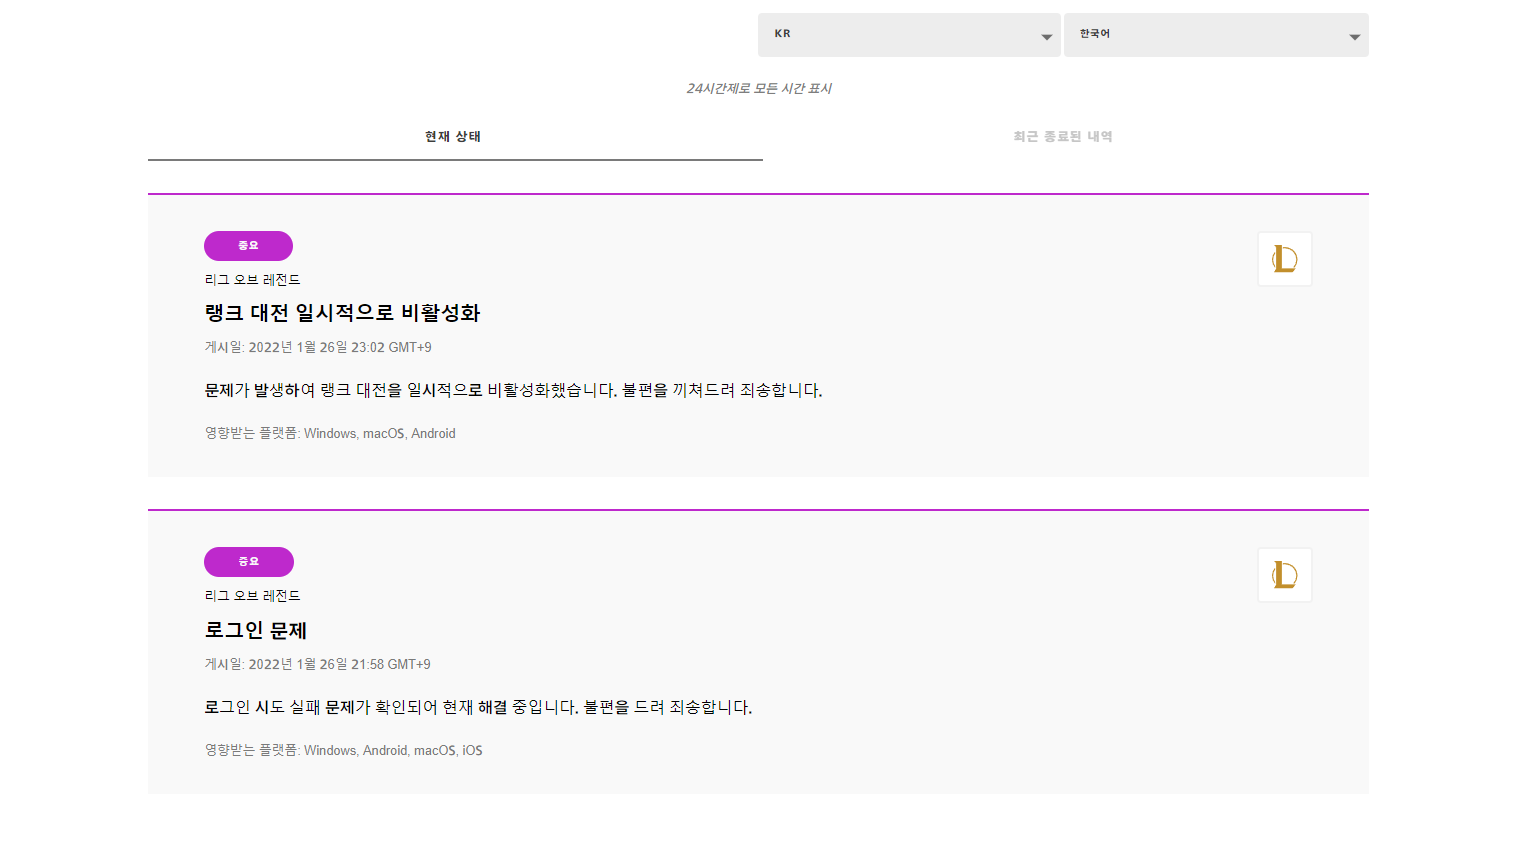Click 리그 오브 레전드 label above 로그인 문제 title
The width and height of the screenshot is (1531, 855).
click(x=252, y=596)
